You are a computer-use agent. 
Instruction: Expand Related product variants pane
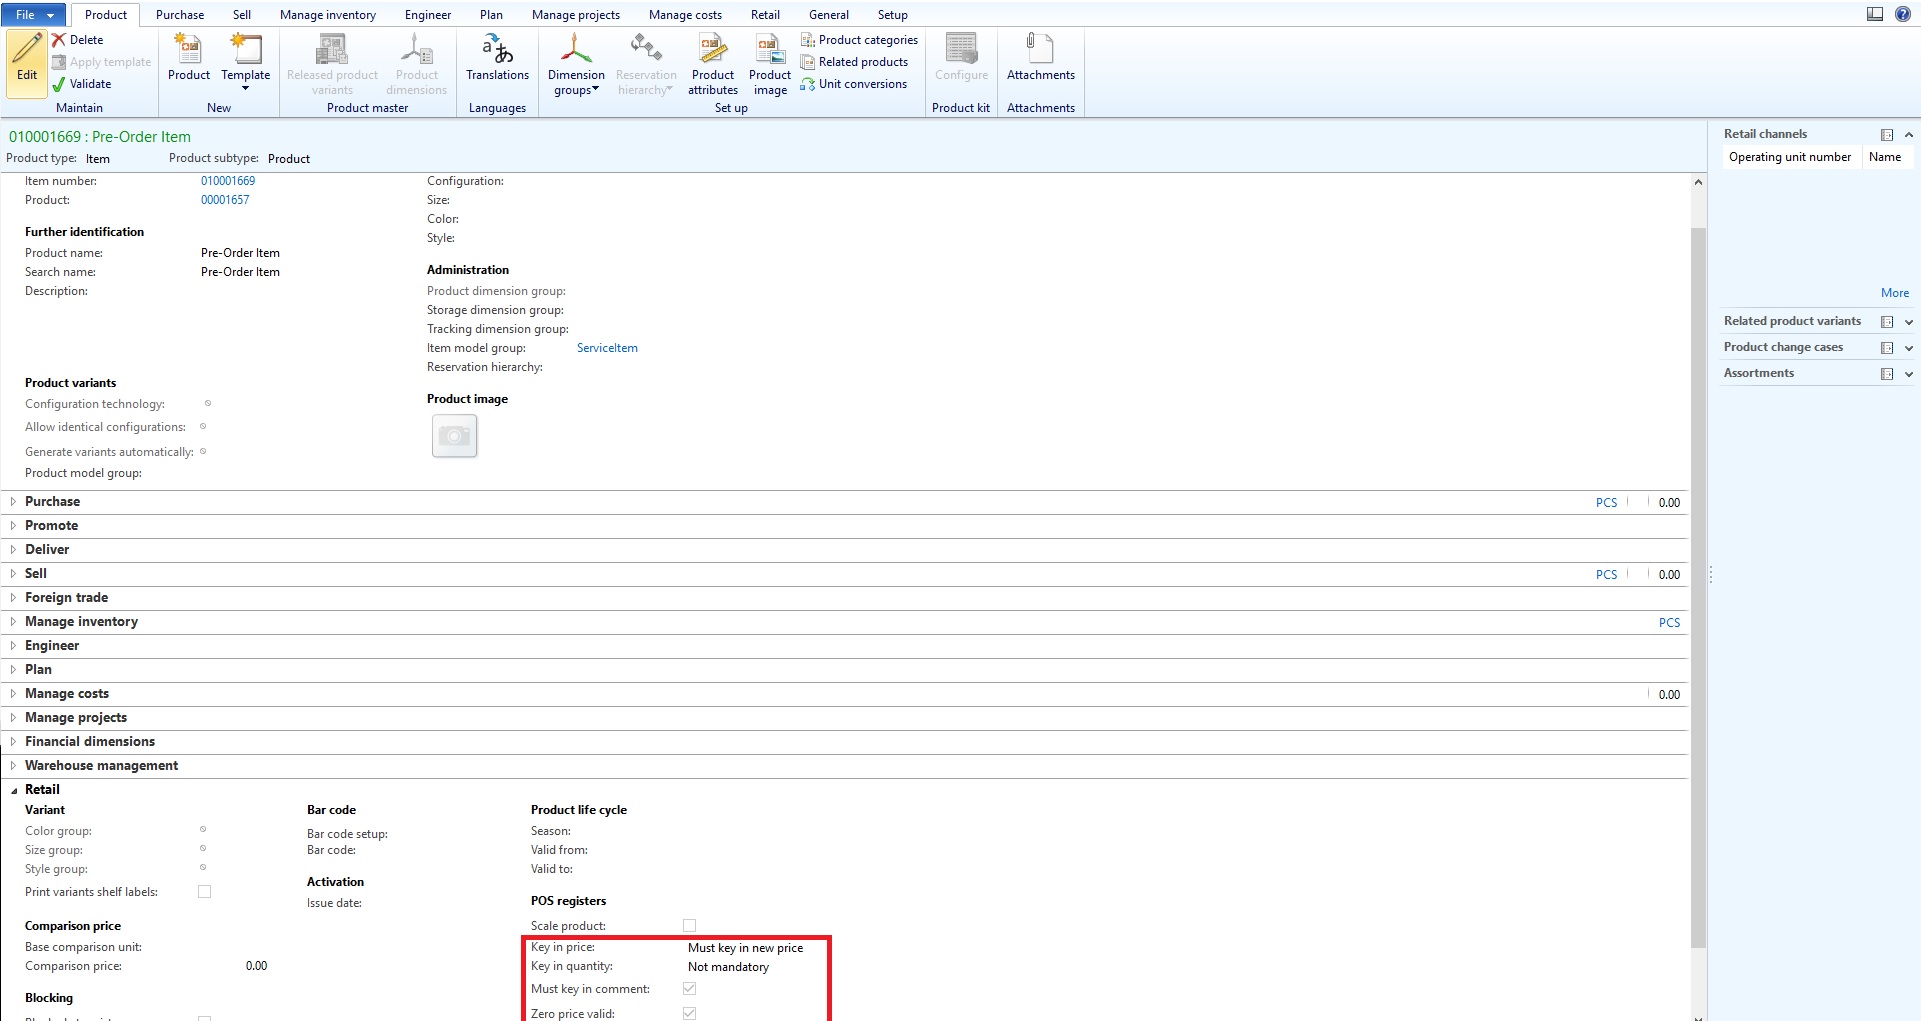click(1909, 322)
